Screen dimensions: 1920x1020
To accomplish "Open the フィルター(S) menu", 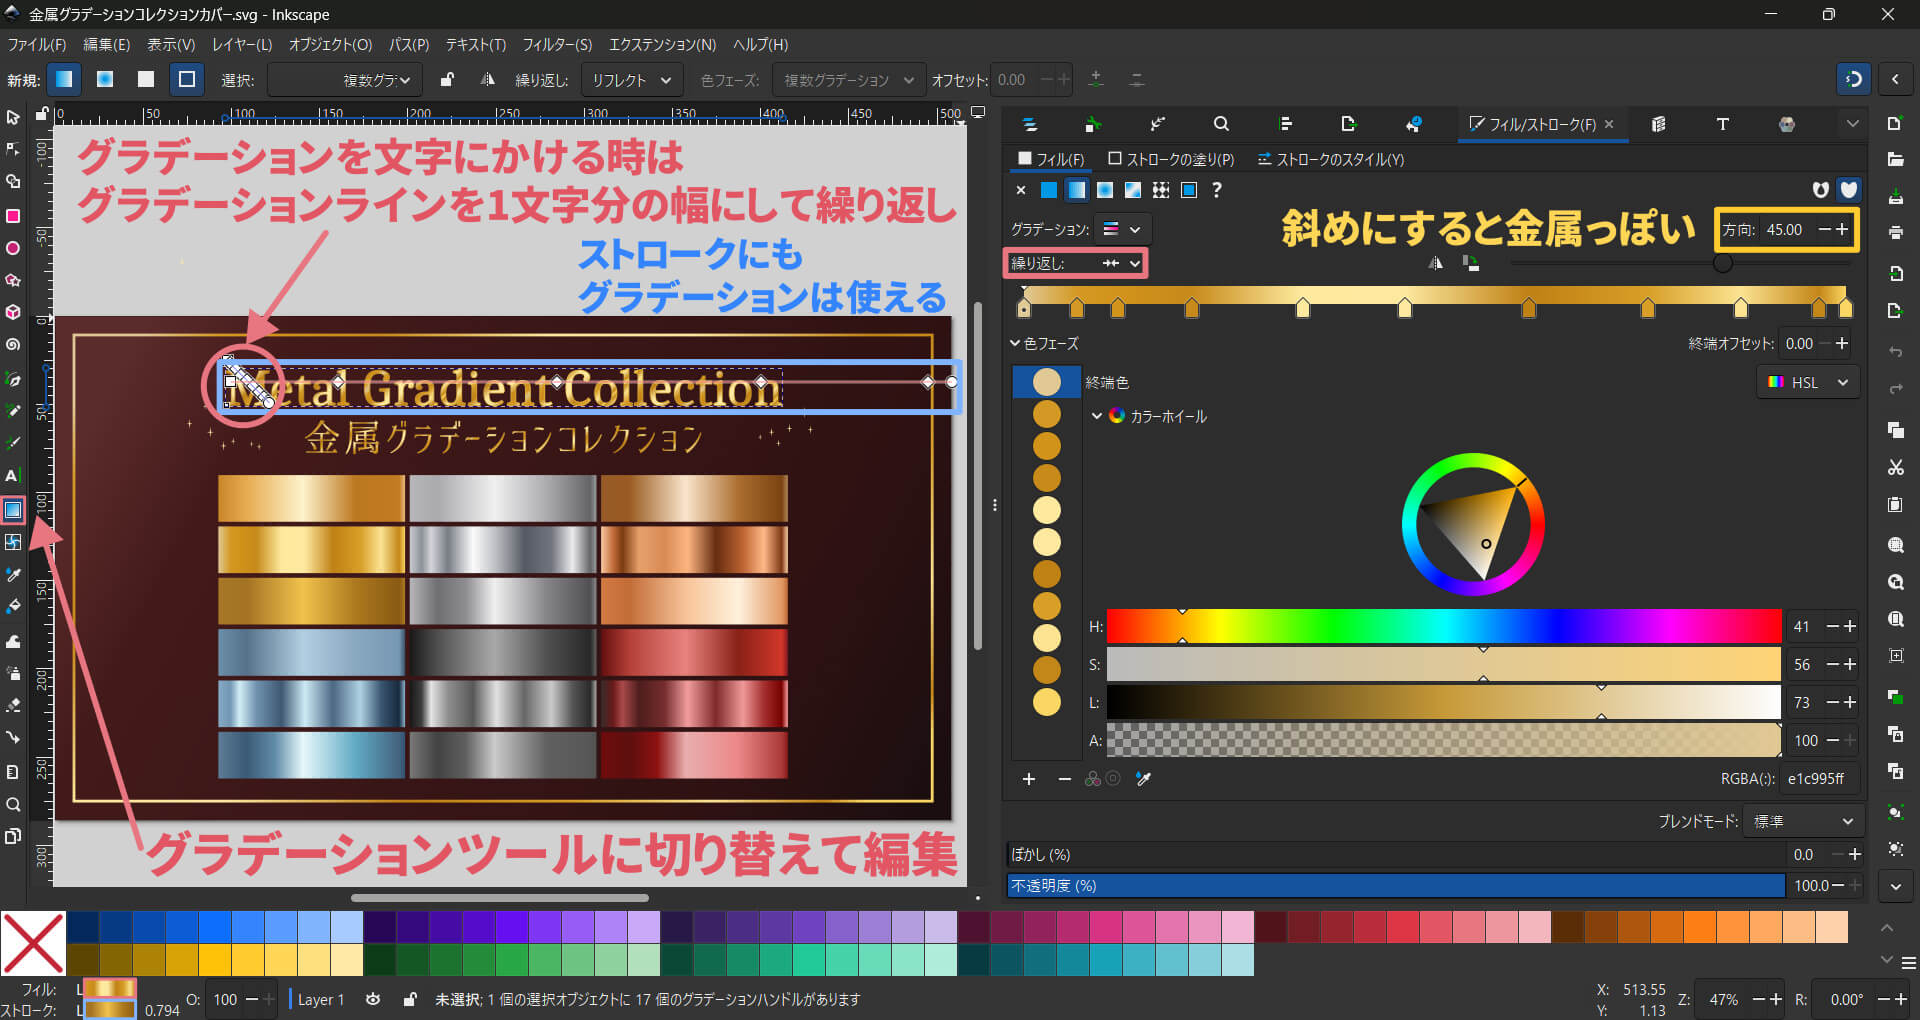I will click(x=557, y=44).
